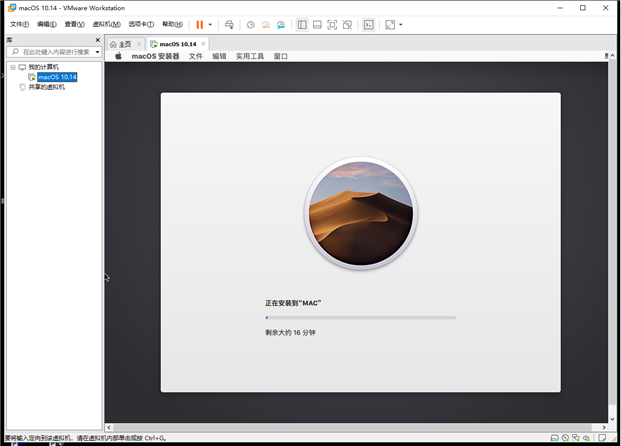Open the power options dropdown beside pause
Screen dimensions: 621x446
point(210,25)
